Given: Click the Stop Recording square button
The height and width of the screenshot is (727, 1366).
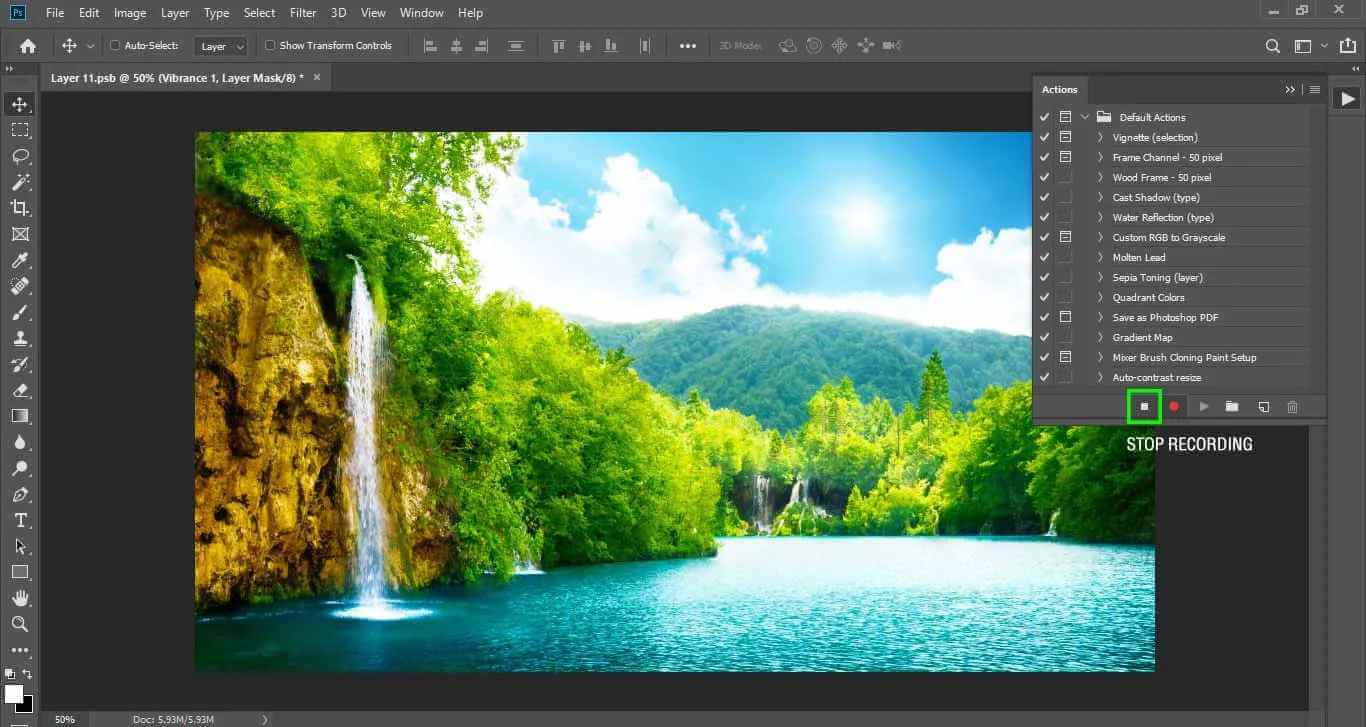Looking at the screenshot, I should (x=1144, y=407).
